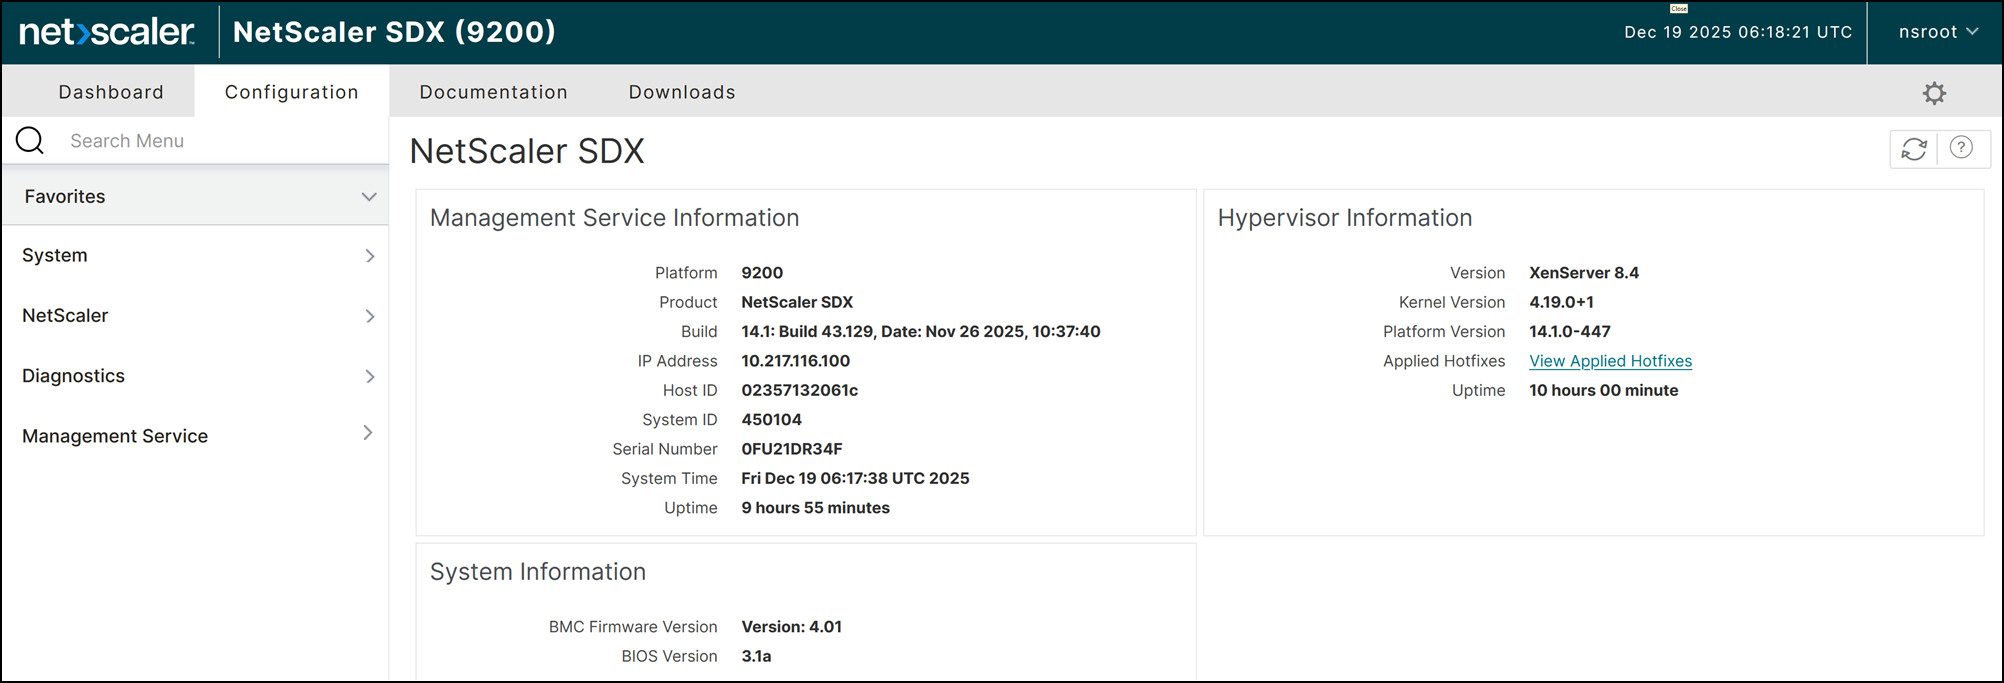This screenshot has width=2004, height=683.
Task: Expand the Management Service menu arrow
Action: [368, 433]
